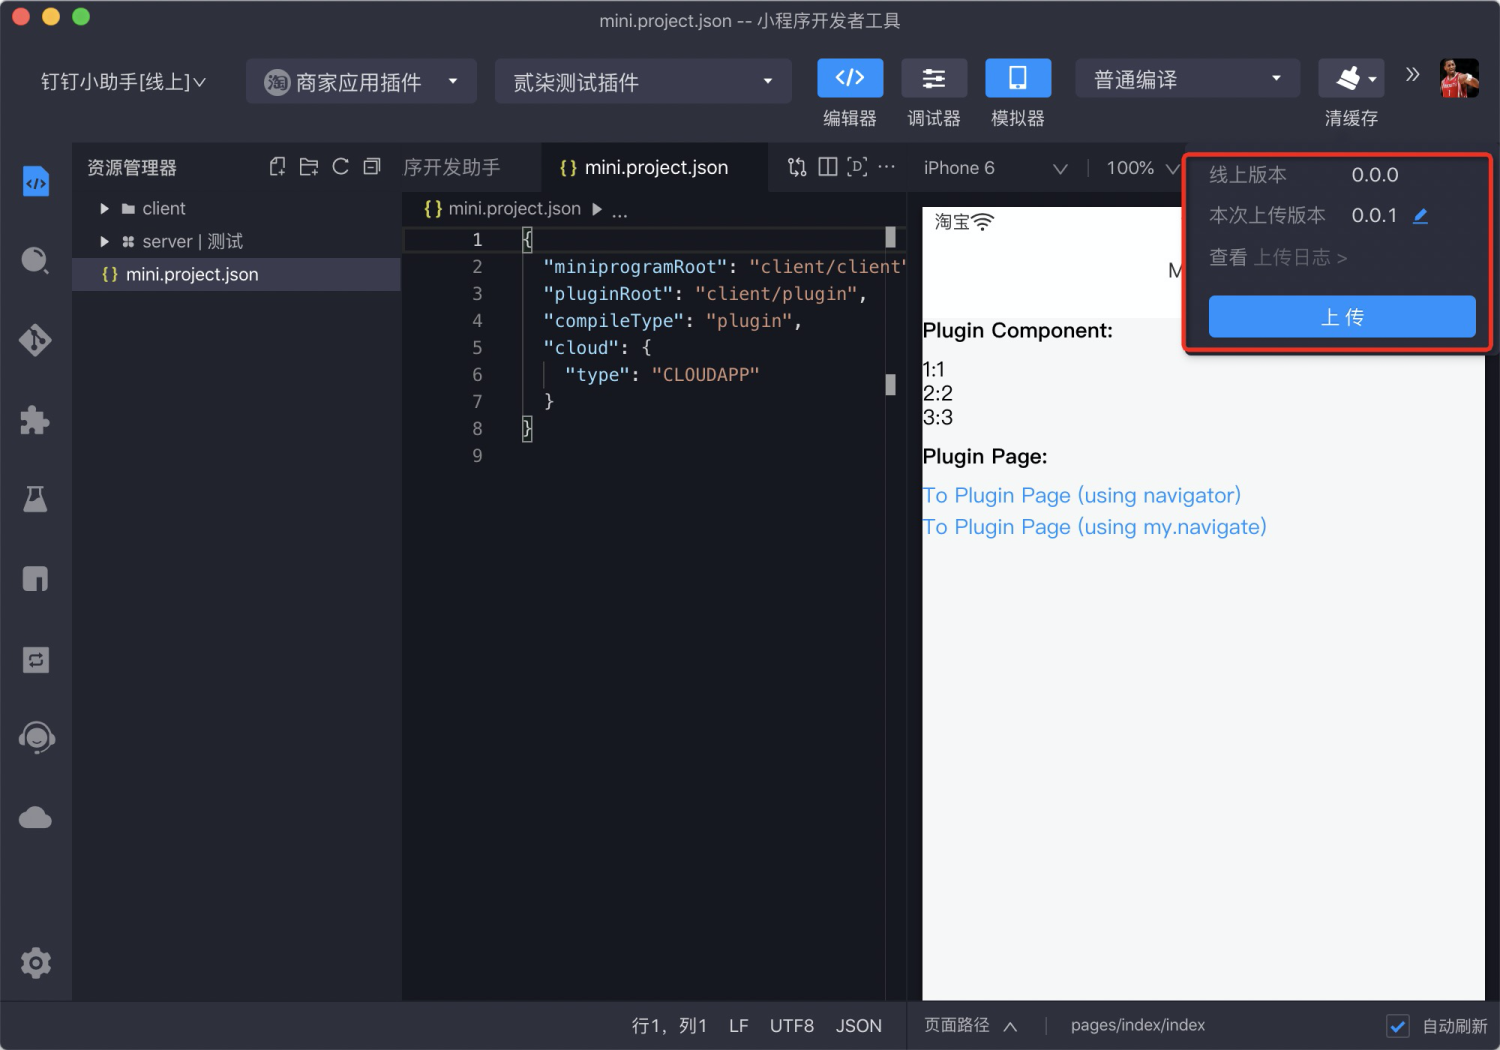1500x1050 pixels.
Task: Click the "CLOUDAPP" value in the editor
Action: click(705, 374)
